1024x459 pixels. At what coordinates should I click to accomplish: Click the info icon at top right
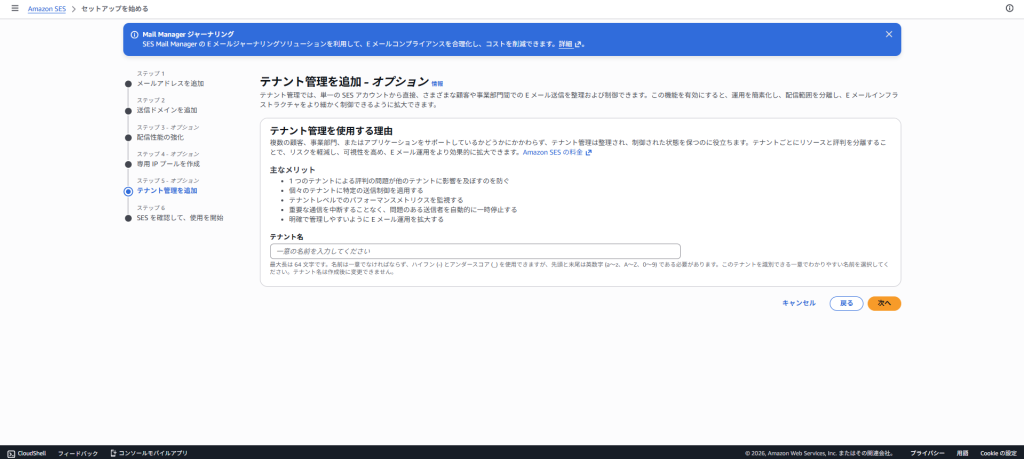(1009, 8)
